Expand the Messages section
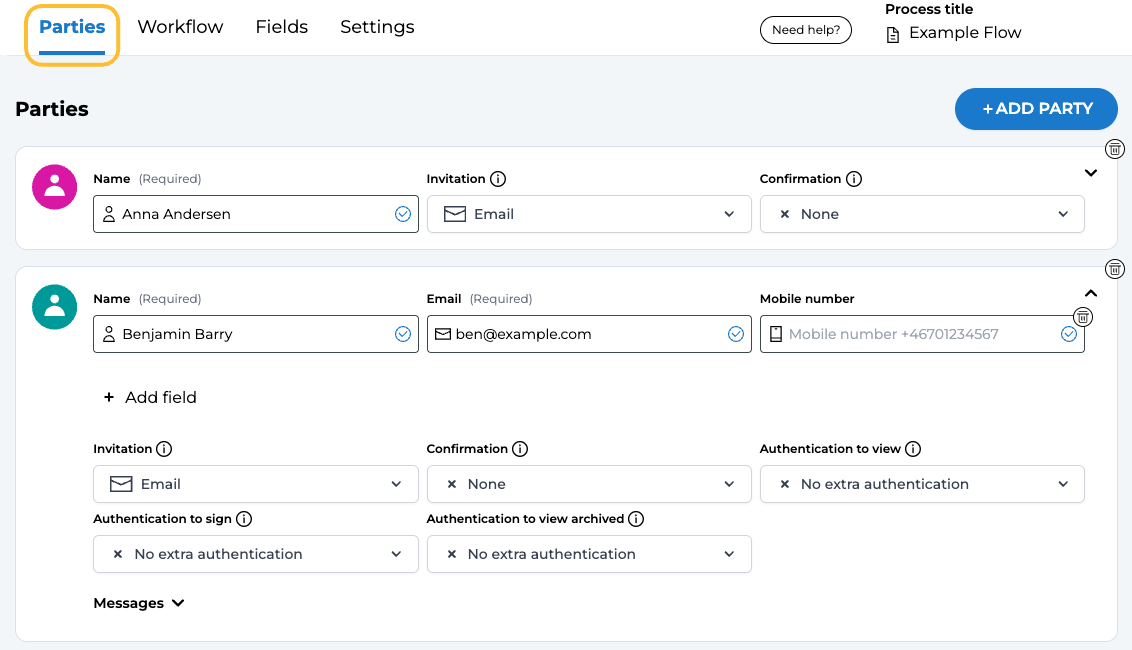Image resolution: width=1132 pixels, height=650 pixels. (139, 603)
